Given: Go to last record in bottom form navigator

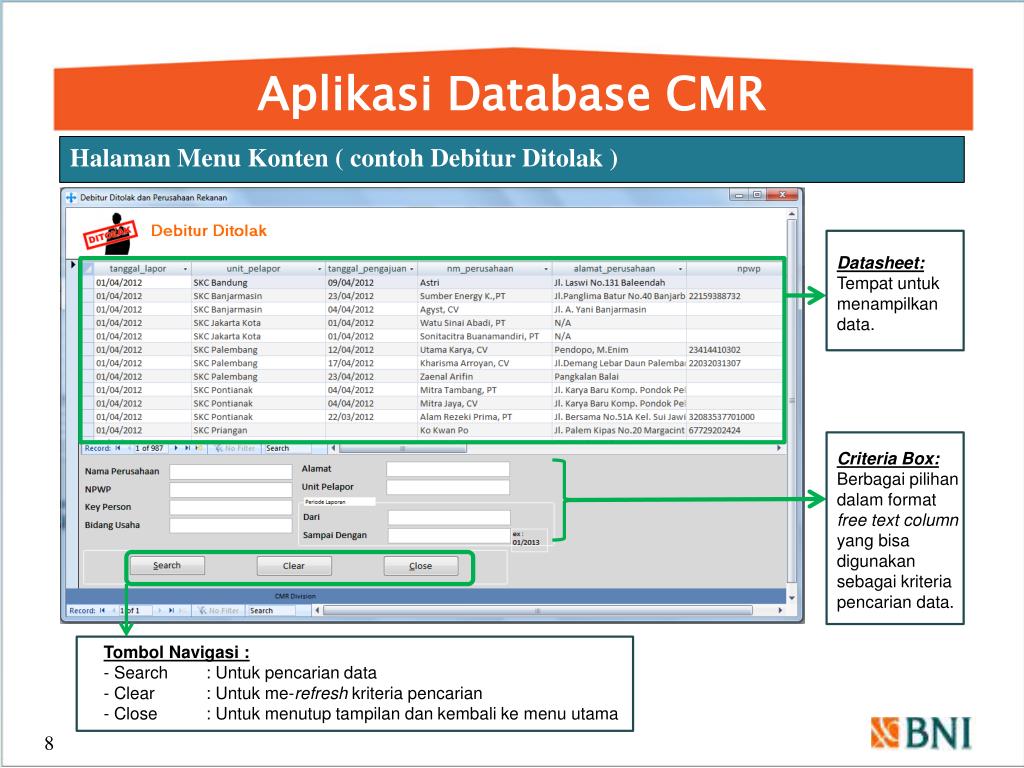Looking at the screenshot, I should [172, 611].
